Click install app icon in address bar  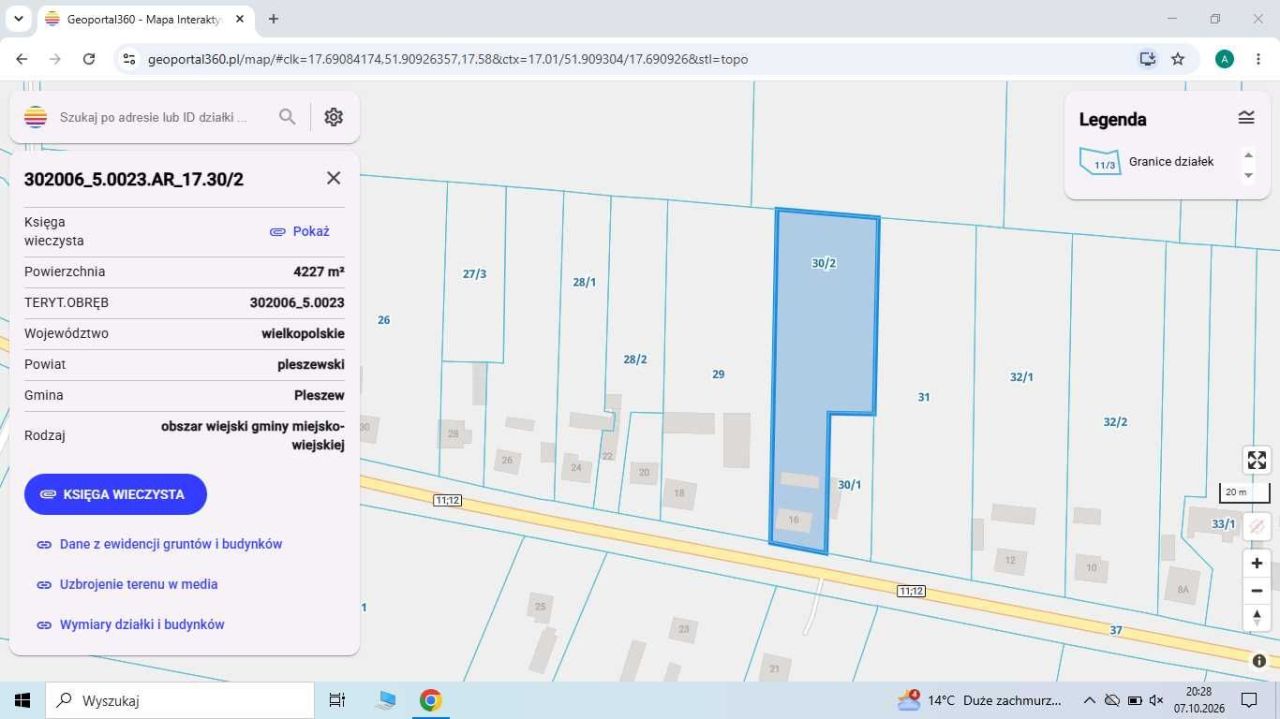pos(1147,59)
